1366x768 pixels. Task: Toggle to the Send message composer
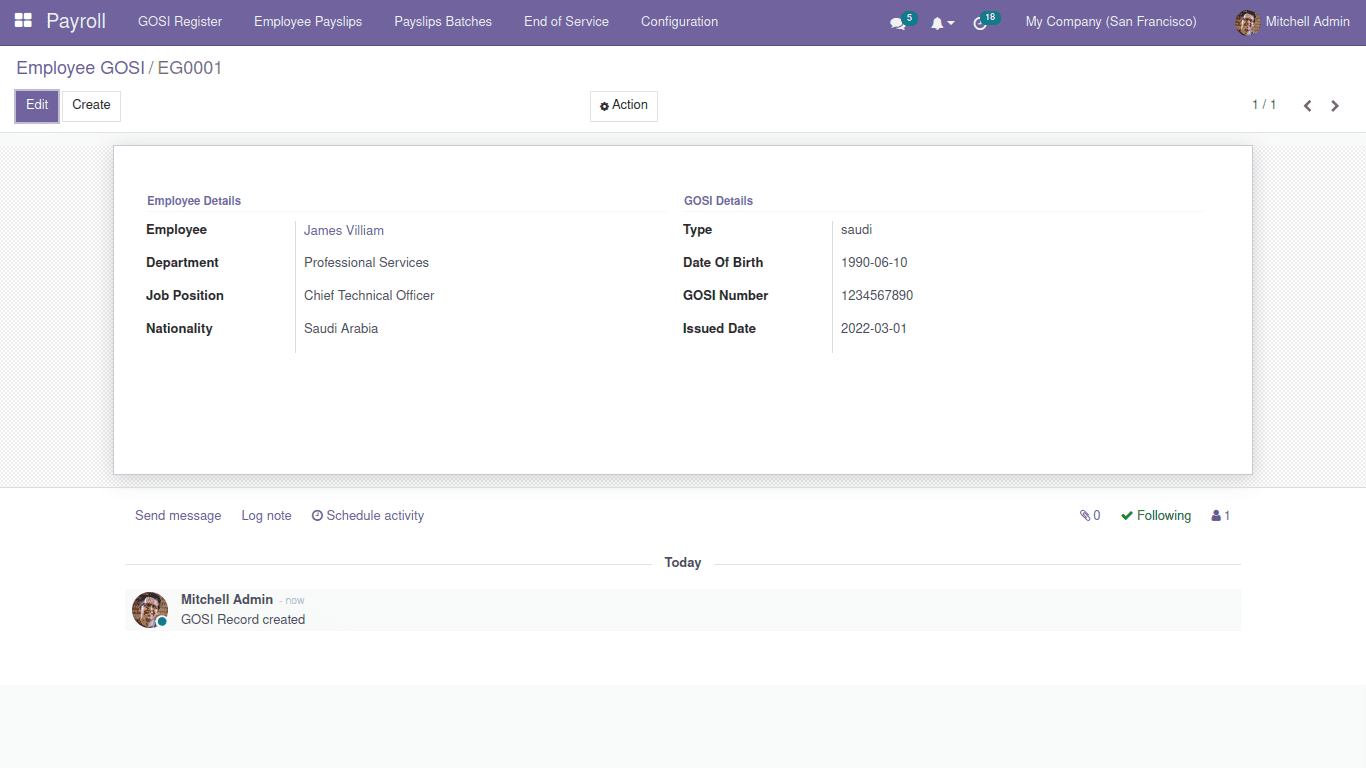pos(178,515)
